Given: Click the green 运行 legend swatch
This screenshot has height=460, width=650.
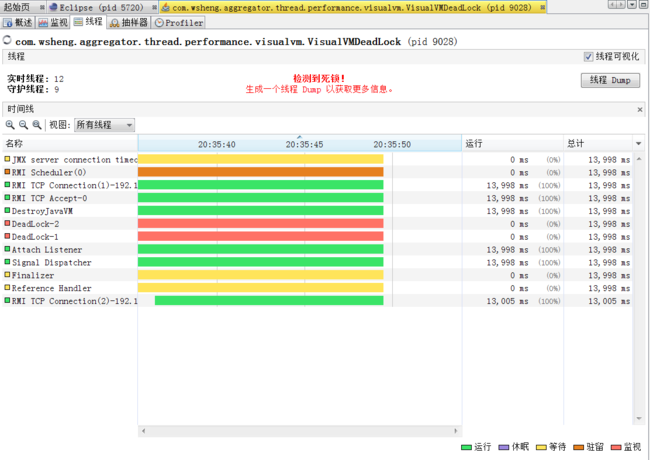Looking at the screenshot, I should (466, 447).
